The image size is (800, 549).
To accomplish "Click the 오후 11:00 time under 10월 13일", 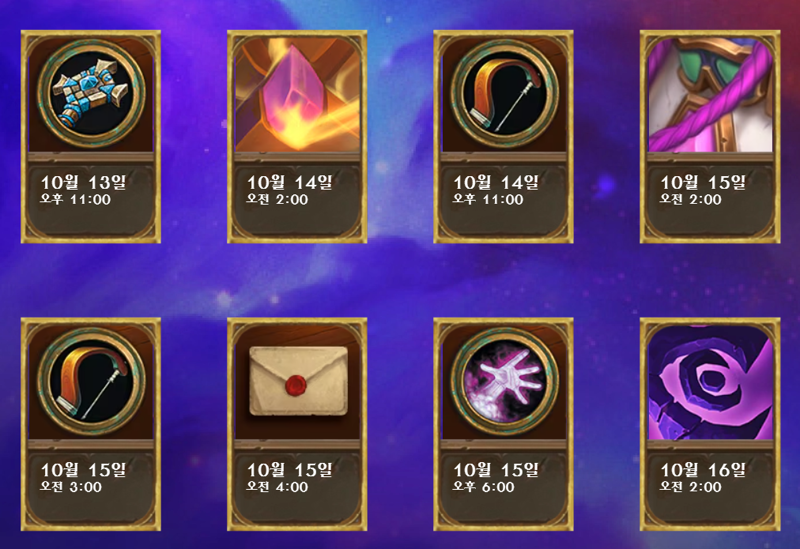I will [76, 199].
